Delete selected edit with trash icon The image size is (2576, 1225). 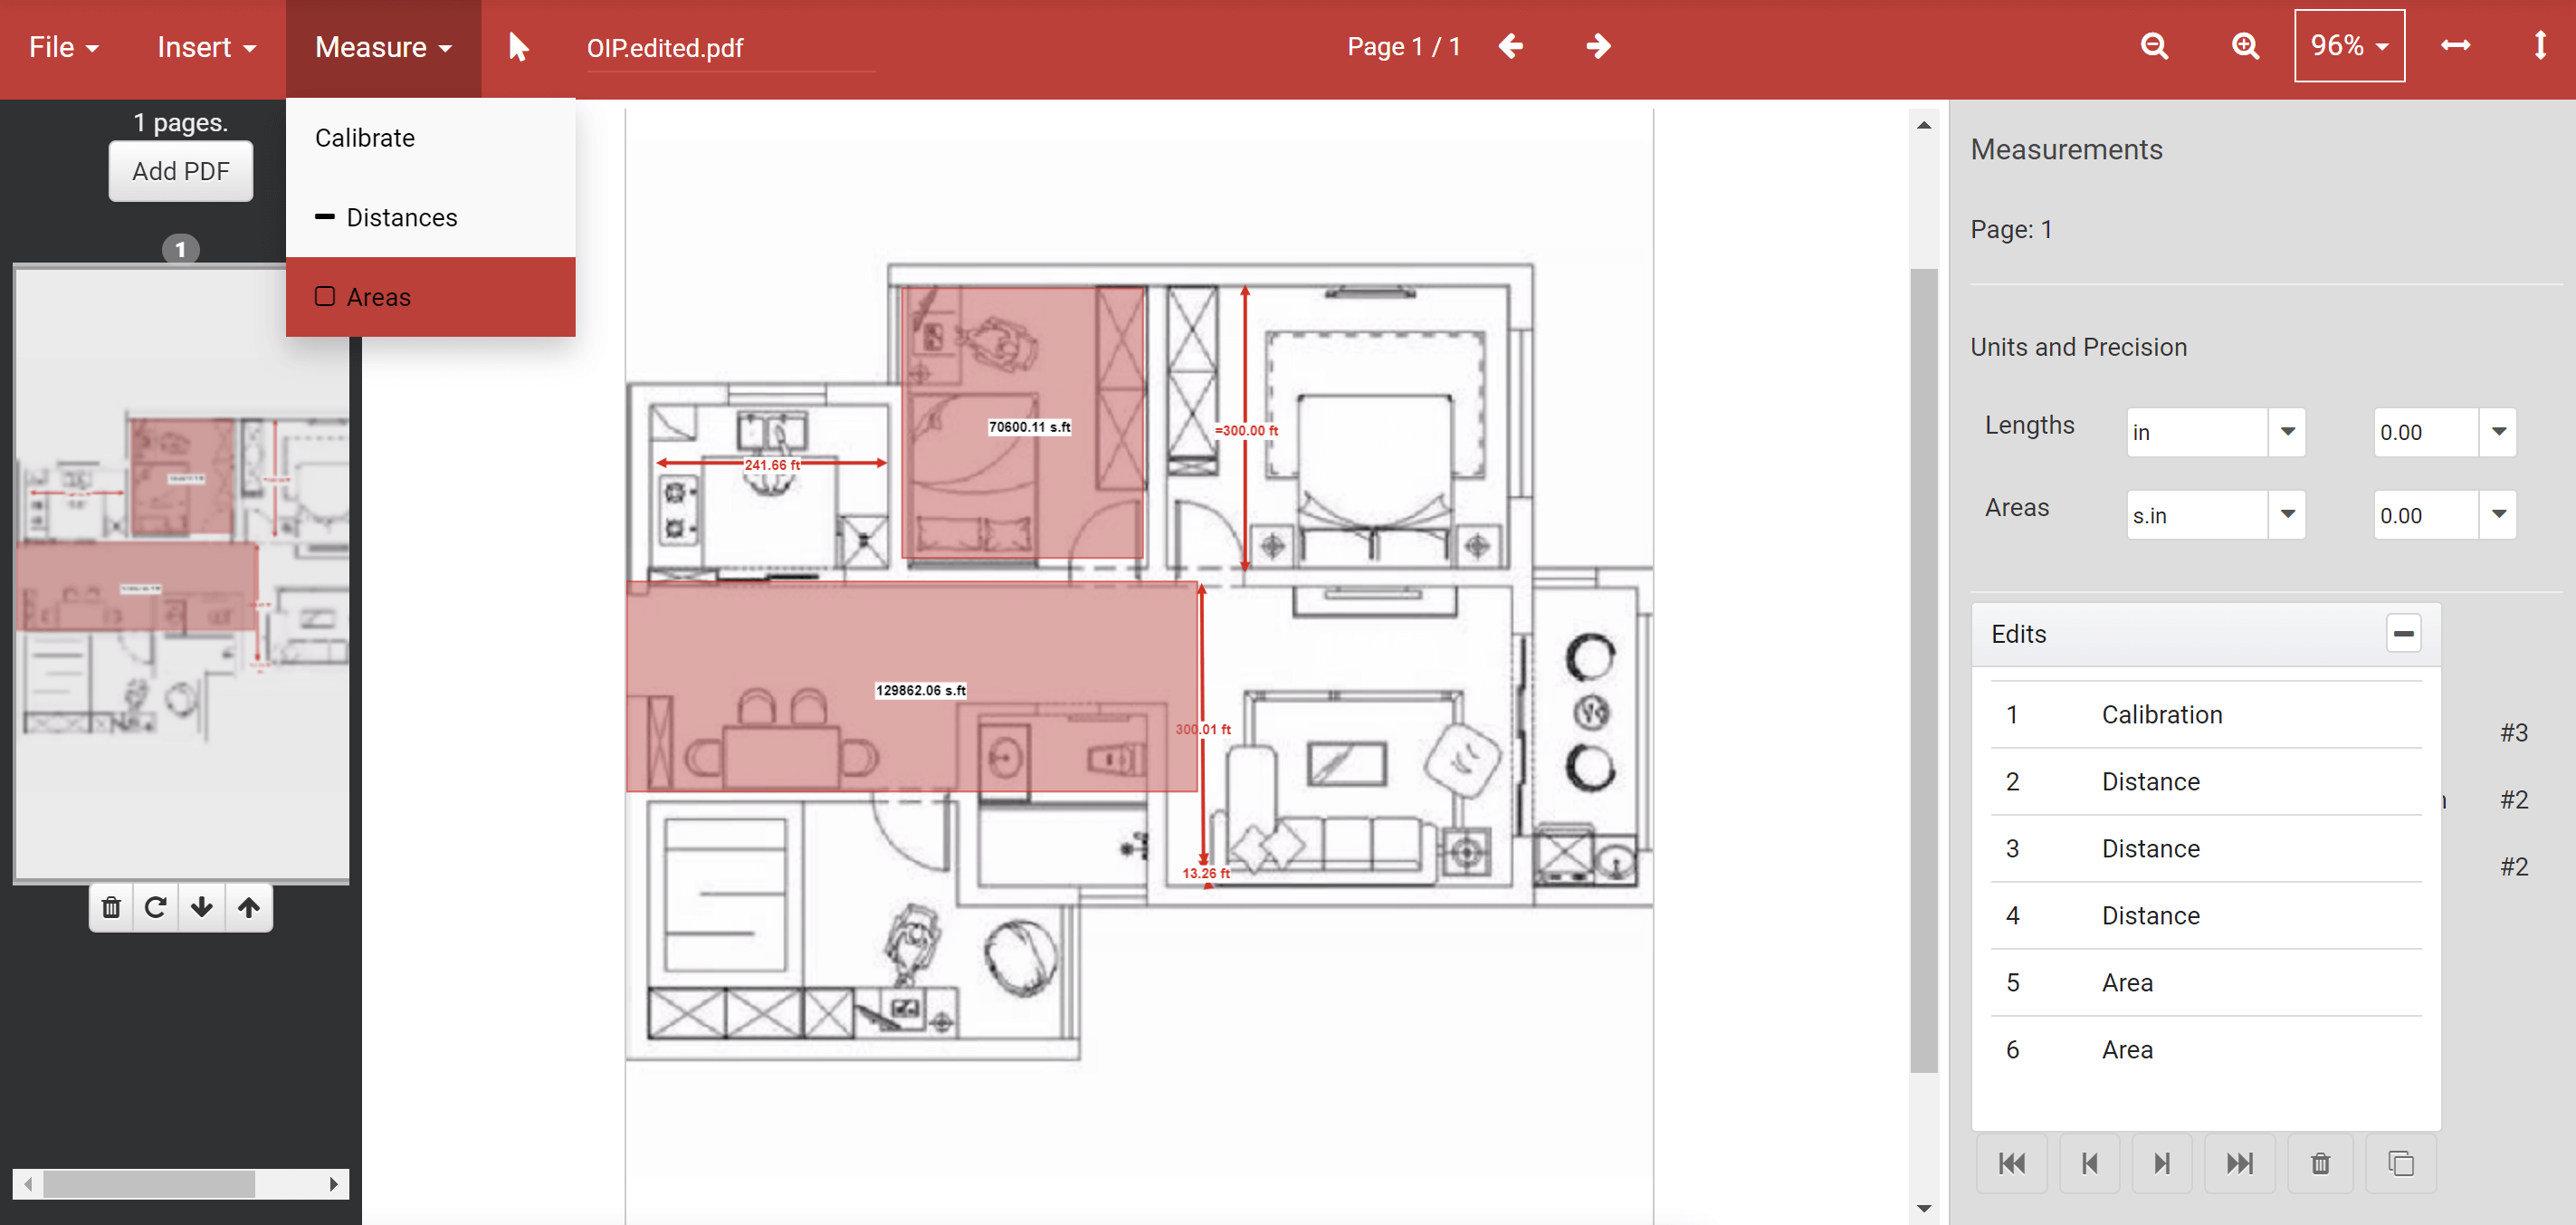pos(2320,1163)
